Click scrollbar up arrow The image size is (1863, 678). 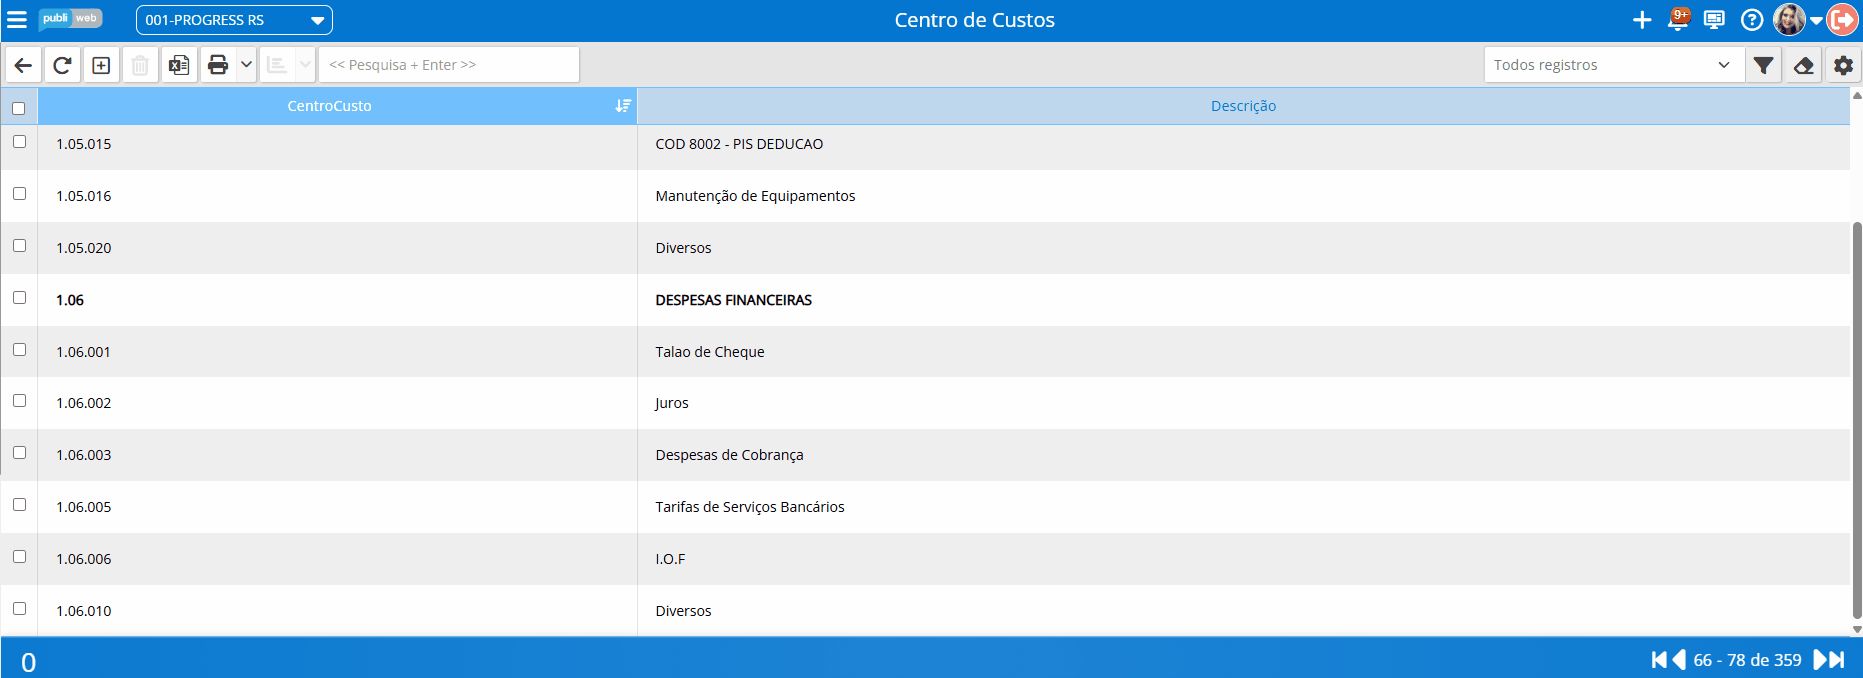[1857, 95]
